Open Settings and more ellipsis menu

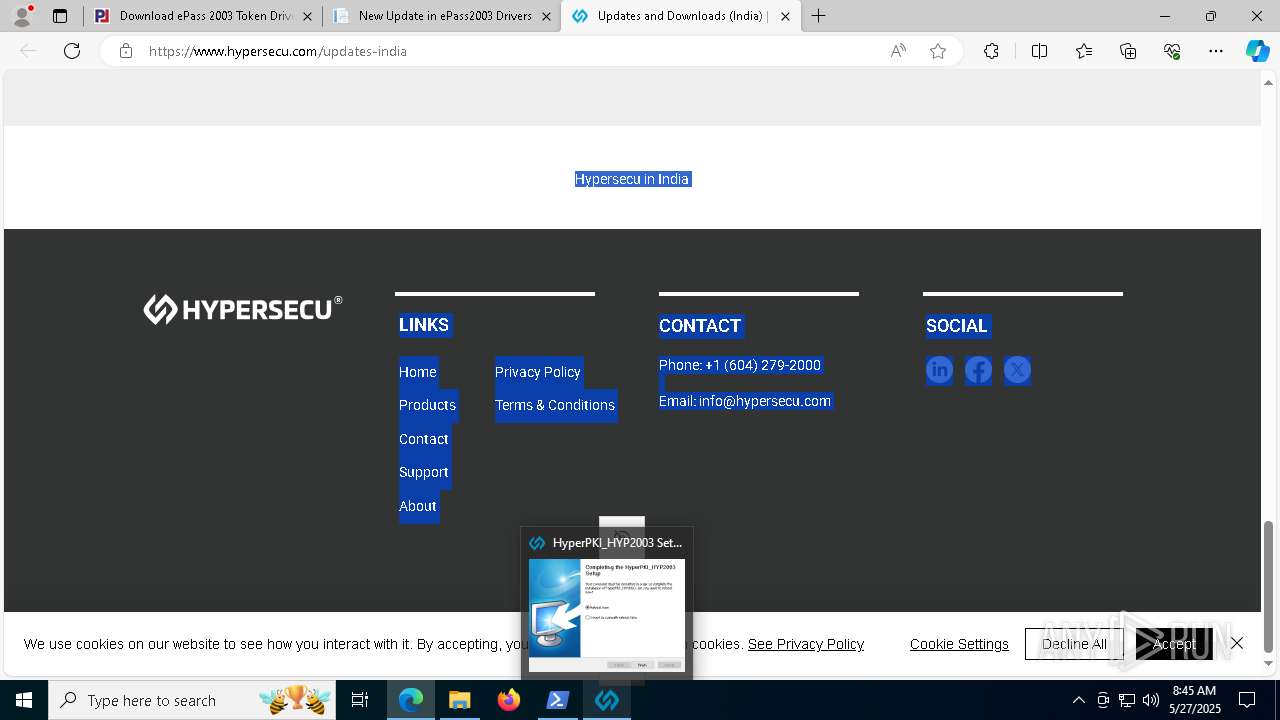click(x=1216, y=51)
